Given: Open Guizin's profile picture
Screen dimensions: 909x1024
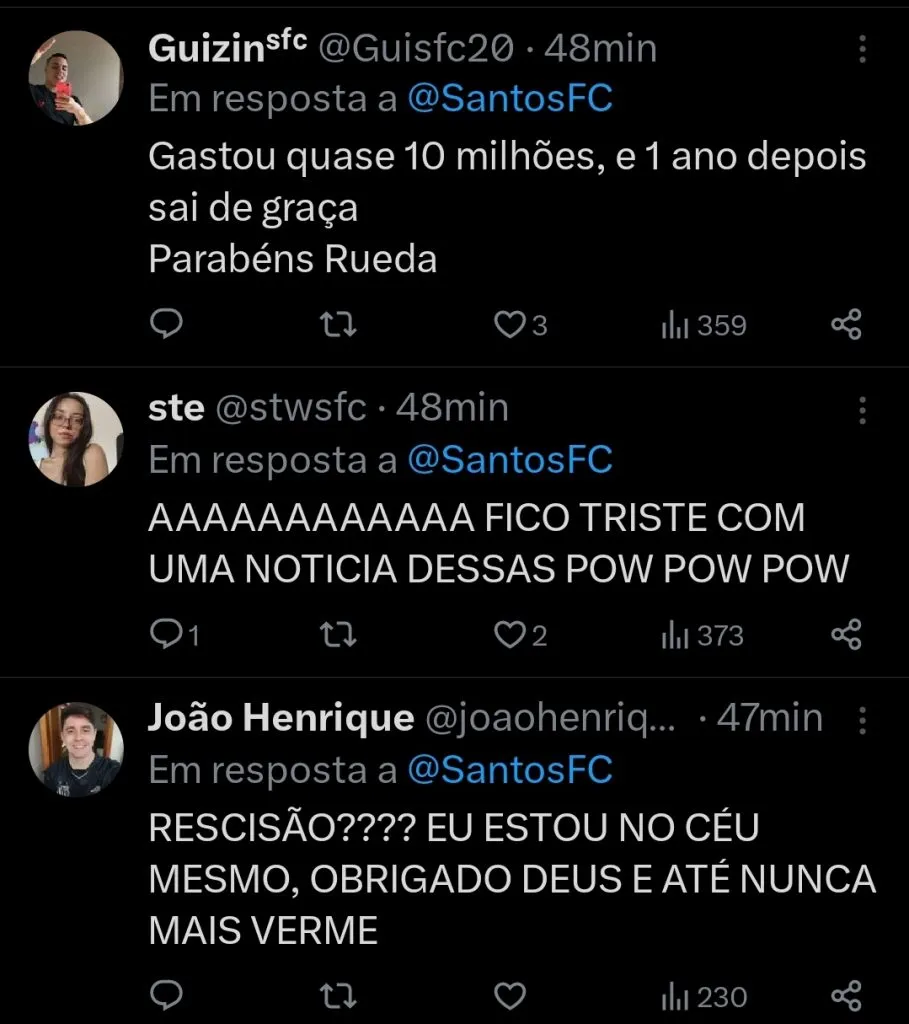Looking at the screenshot, I should coord(74,78).
